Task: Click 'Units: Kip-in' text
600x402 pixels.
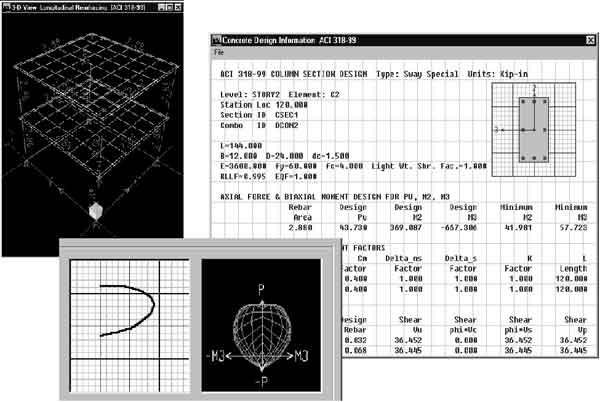Action: tap(497, 74)
